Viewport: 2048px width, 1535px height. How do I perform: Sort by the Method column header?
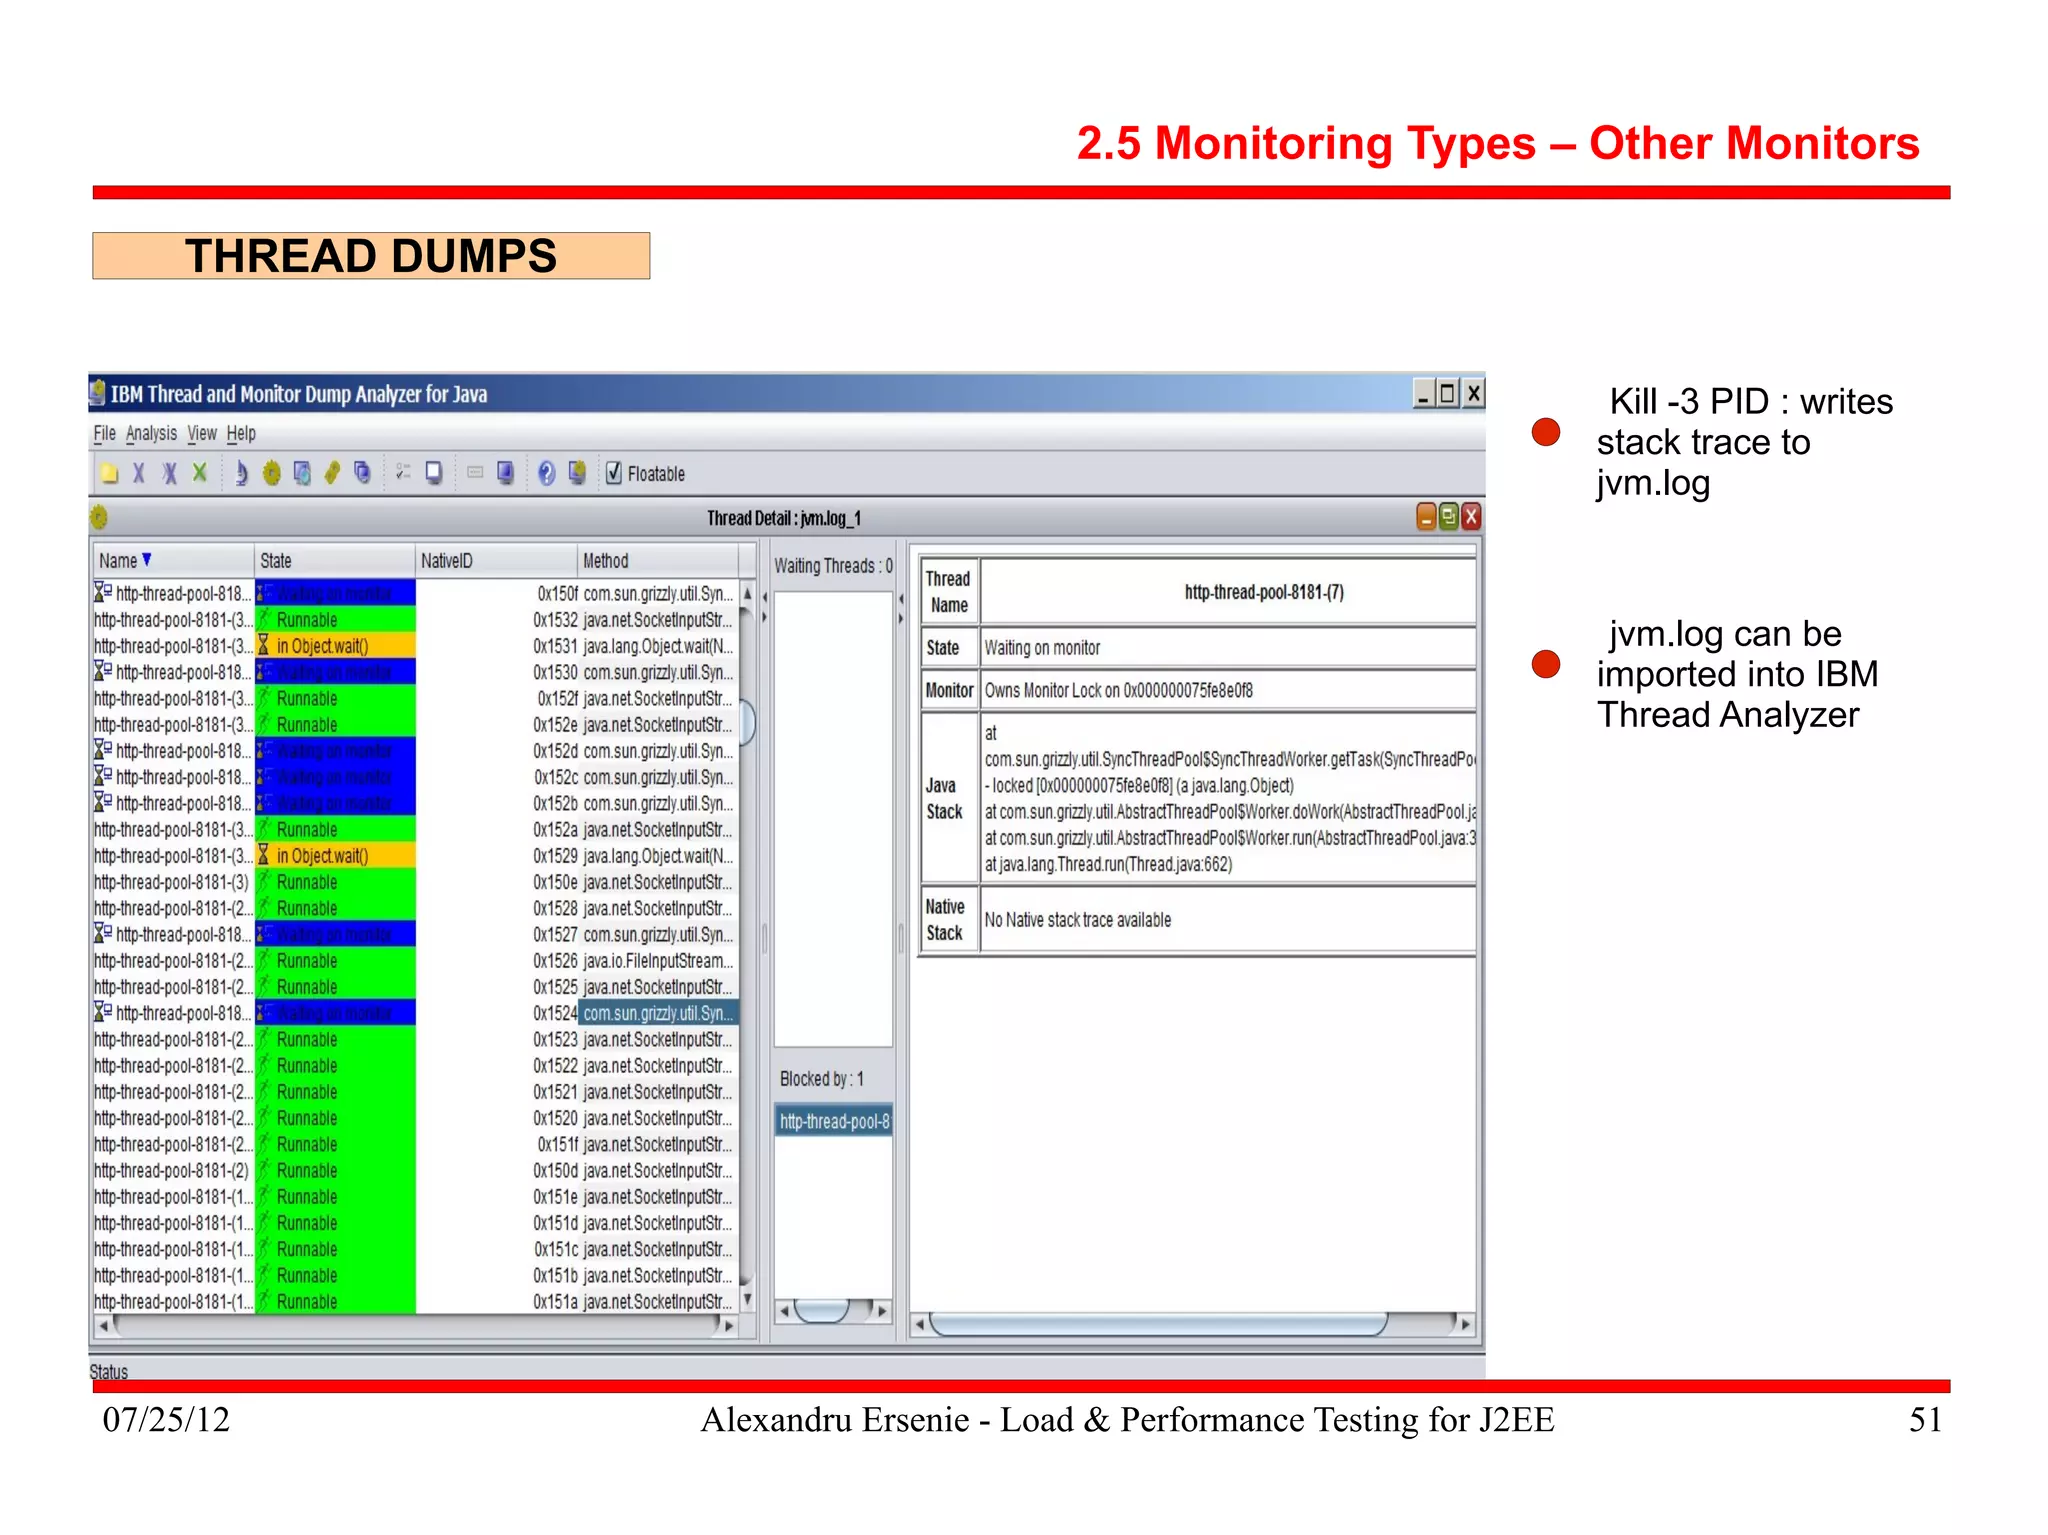pyautogui.click(x=658, y=560)
